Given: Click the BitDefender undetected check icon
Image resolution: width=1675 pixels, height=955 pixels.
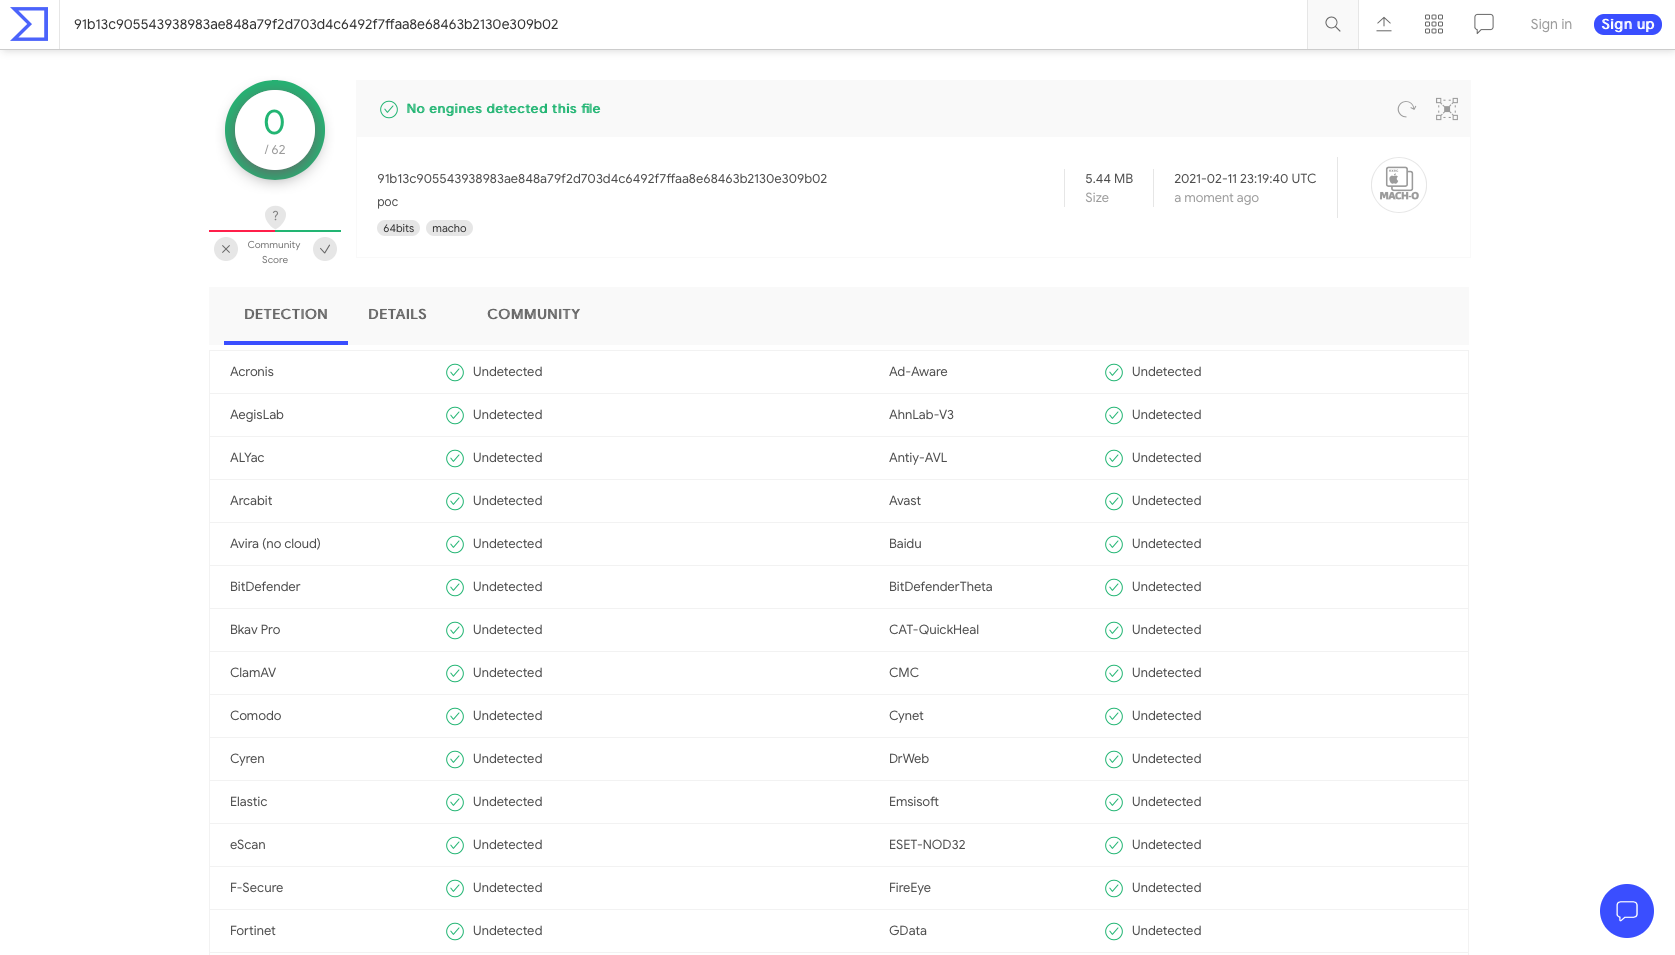Looking at the screenshot, I should [x=455, y=587].
